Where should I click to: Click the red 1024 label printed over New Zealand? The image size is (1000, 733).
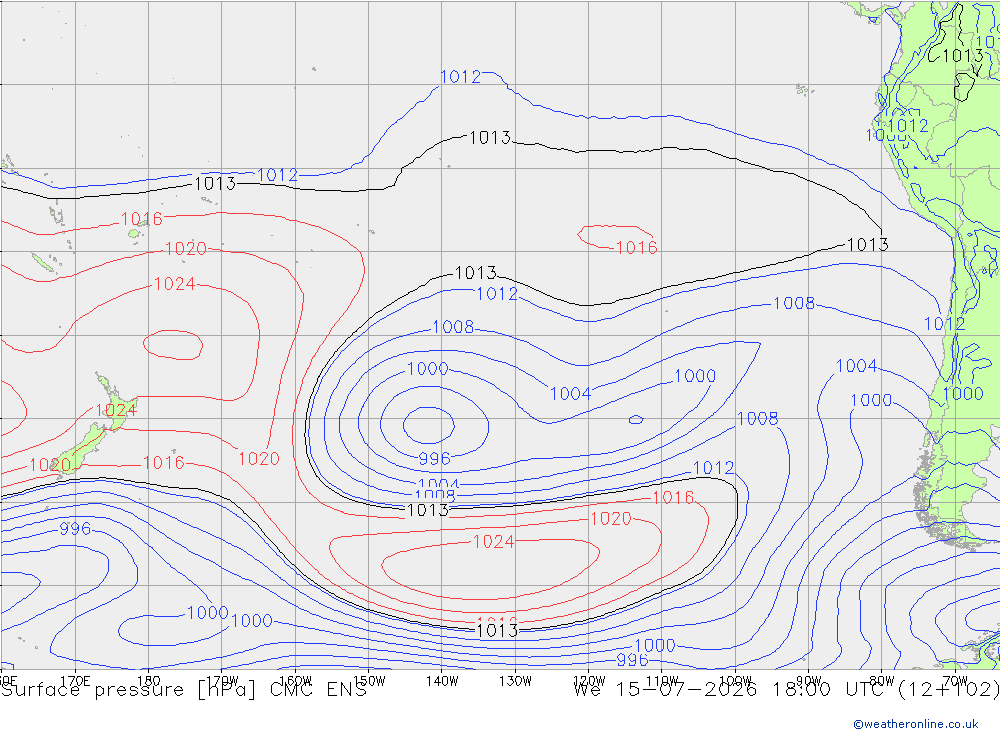(116, 410)
